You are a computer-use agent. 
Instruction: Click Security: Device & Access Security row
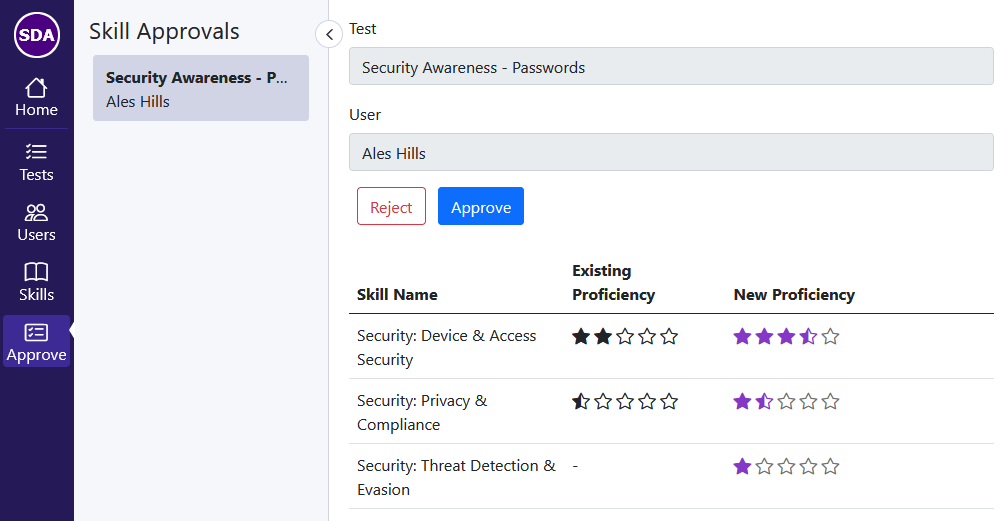tap(671, 347)
